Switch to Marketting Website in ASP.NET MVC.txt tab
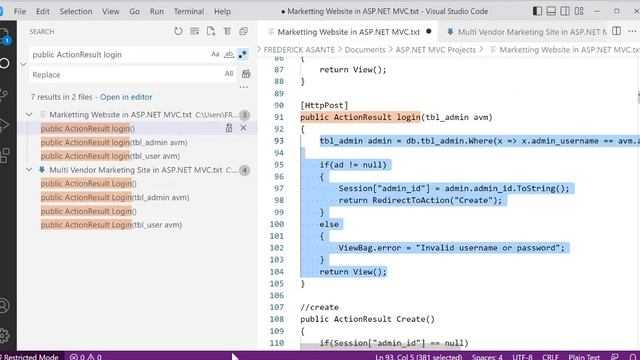The height and width of the screenshot is (360, 640). pyautogui.click(x=348, y=32)
